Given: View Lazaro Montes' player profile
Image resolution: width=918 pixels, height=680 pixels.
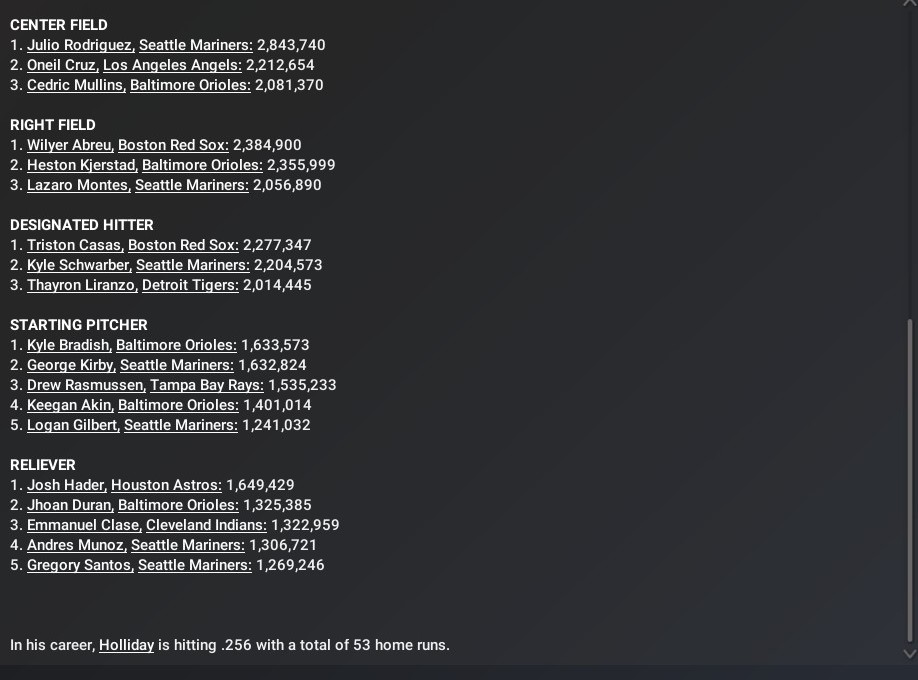Looking at the screenshot, I should (77, 185).
